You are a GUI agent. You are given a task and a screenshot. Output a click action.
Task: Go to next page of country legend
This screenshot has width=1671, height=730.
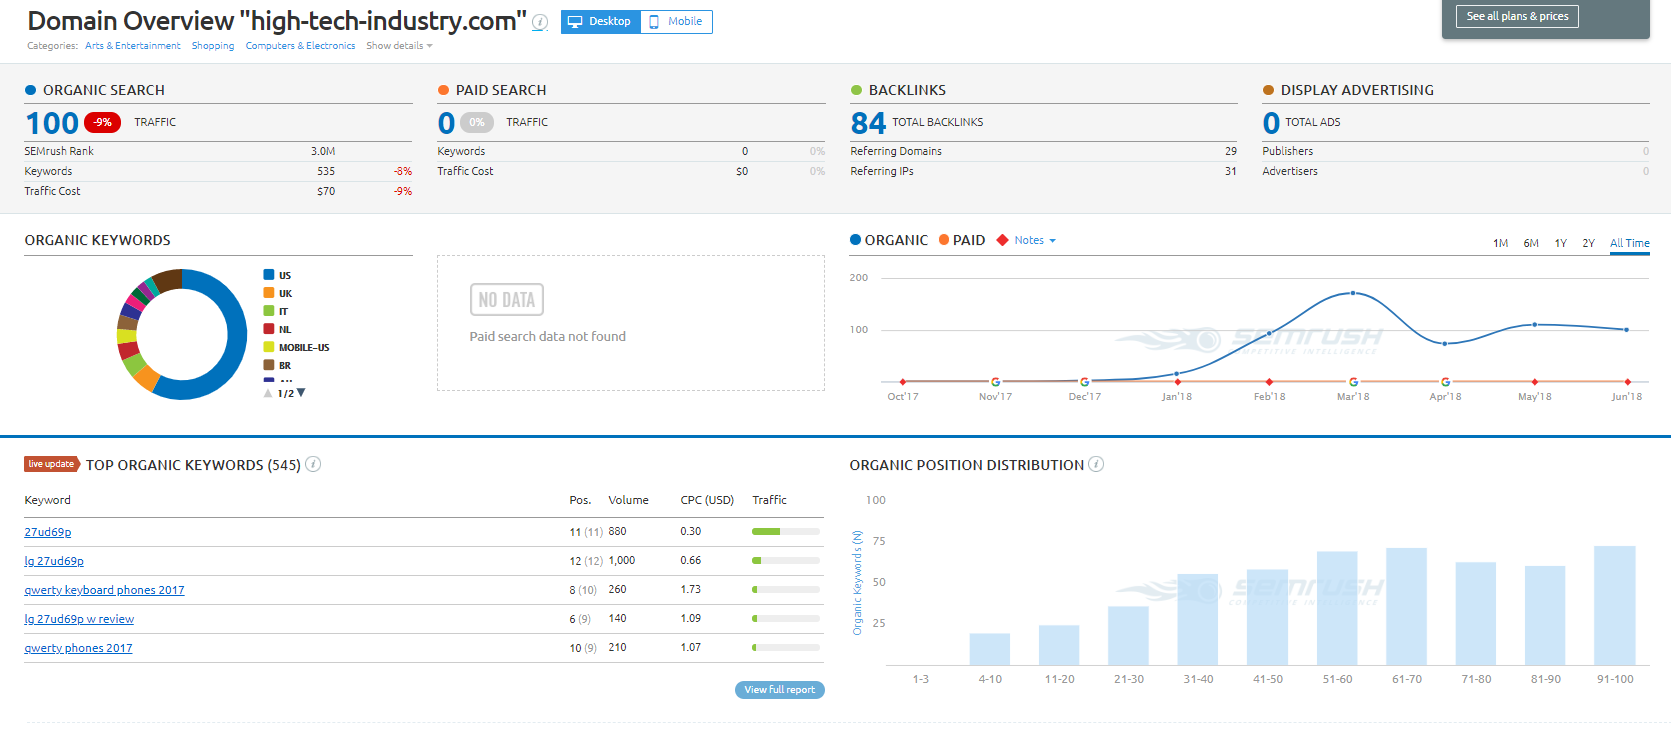[301, 393]
